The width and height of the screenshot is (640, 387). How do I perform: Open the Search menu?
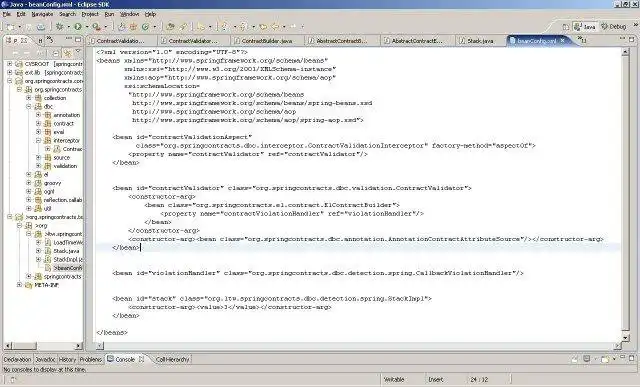(68, 14)
